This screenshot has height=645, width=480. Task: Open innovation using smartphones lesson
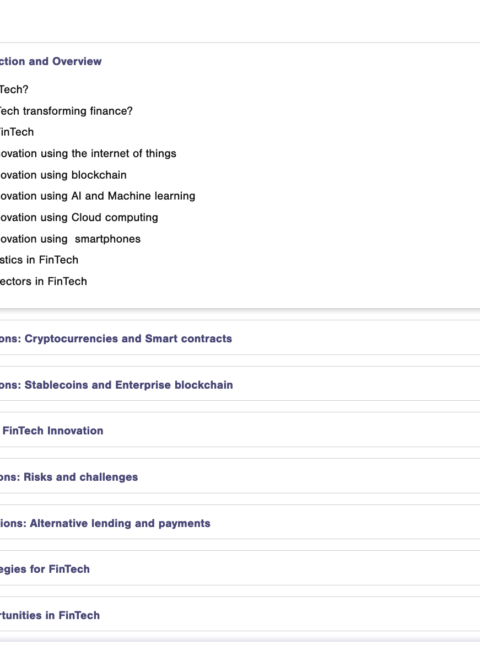point(70,239)
